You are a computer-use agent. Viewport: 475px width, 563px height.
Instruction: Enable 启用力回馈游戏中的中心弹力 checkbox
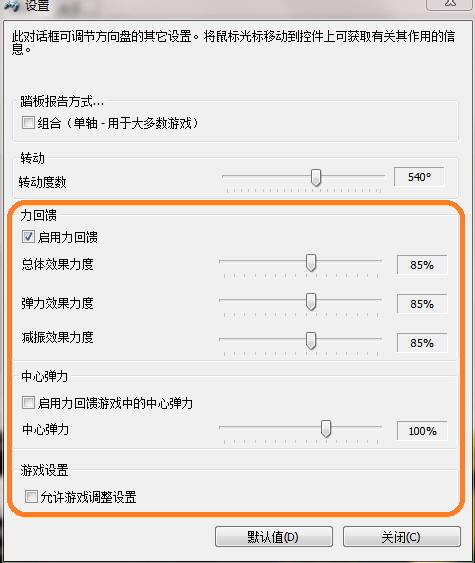tap(28, 403)
